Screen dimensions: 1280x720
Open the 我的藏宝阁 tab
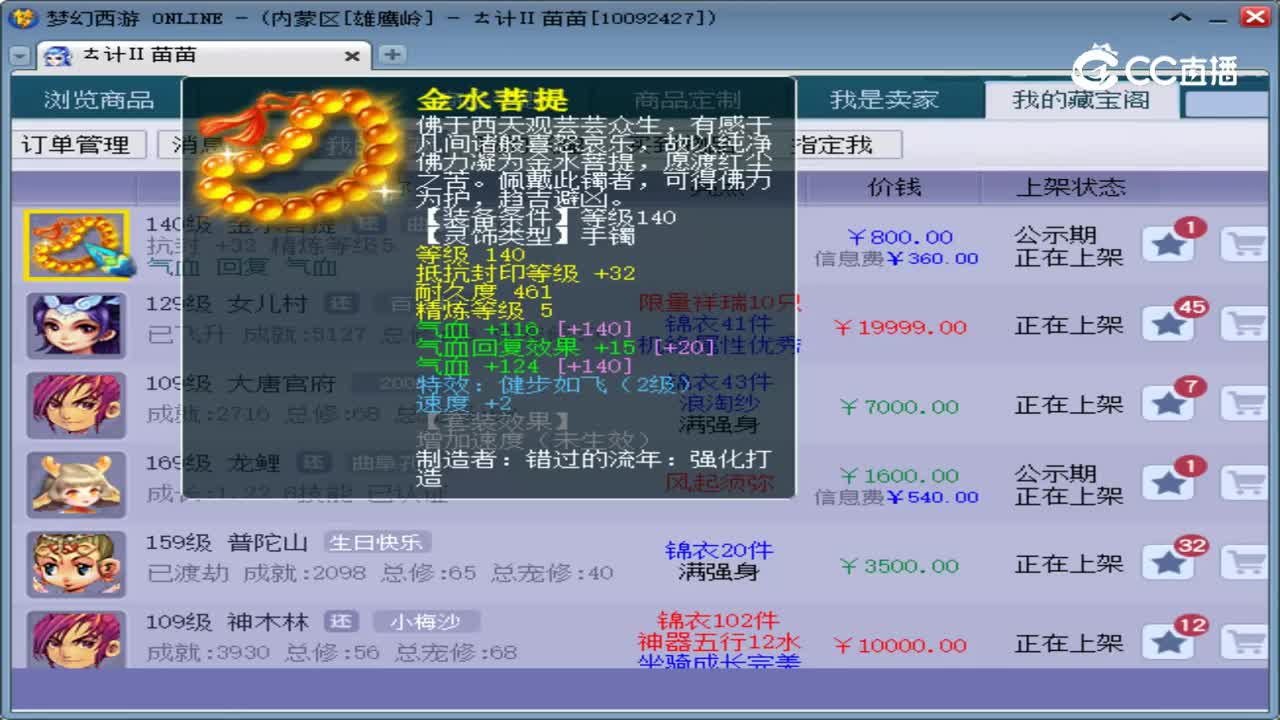tap(1081, 99)
